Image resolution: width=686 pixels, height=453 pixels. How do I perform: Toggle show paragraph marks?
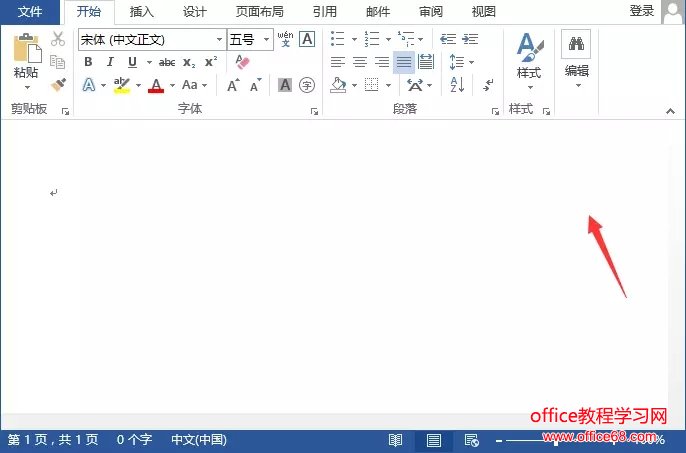tap(488, 84)
